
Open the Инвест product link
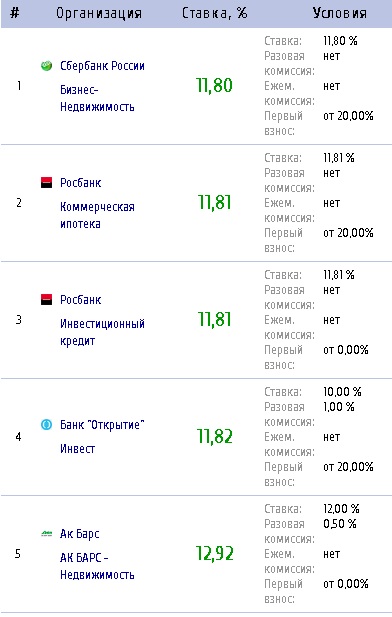(x=78, y=449)
